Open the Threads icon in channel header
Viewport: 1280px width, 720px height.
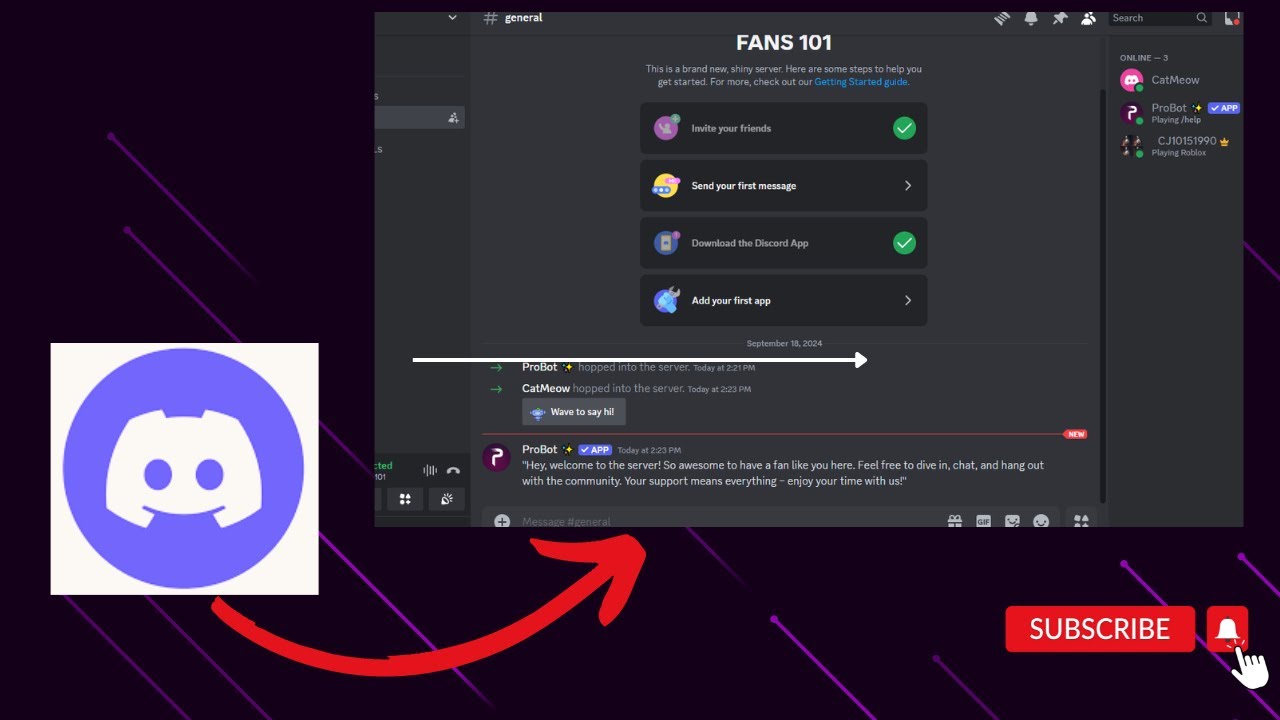tap(1001, 18)
